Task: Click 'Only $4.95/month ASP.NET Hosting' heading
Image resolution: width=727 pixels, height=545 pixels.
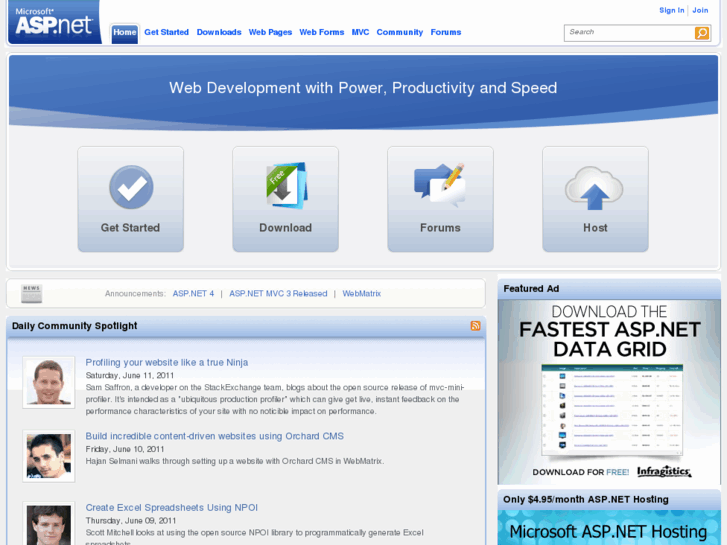Action: click(586, 499)
